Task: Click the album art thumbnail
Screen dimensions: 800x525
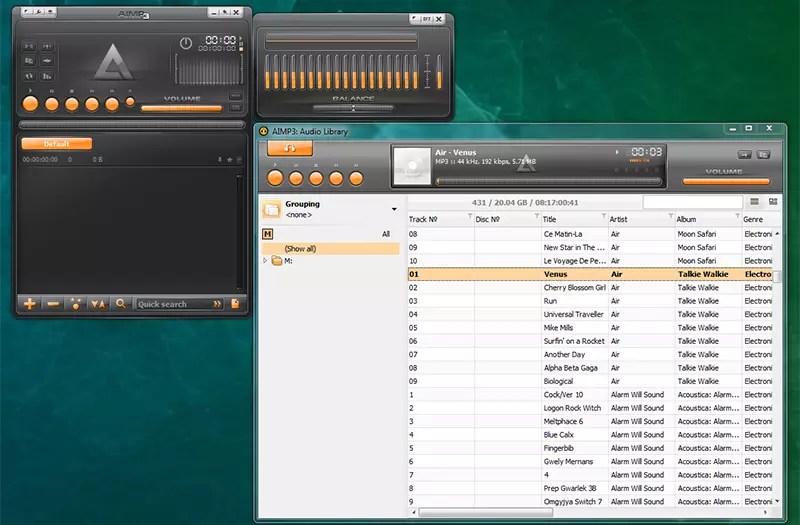Action: pos(412,166)
